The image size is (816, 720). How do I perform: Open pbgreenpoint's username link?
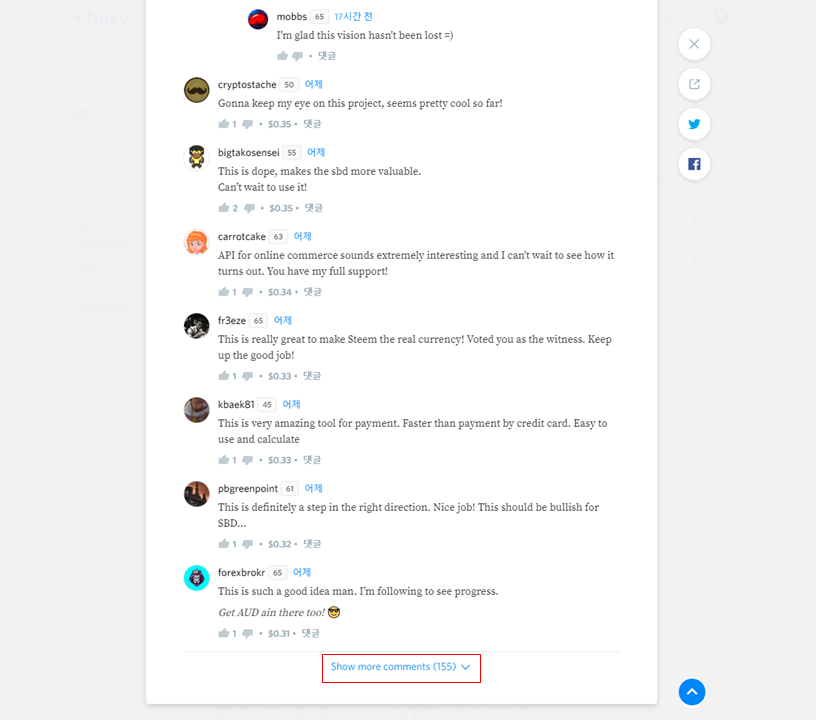pos(248,488)
